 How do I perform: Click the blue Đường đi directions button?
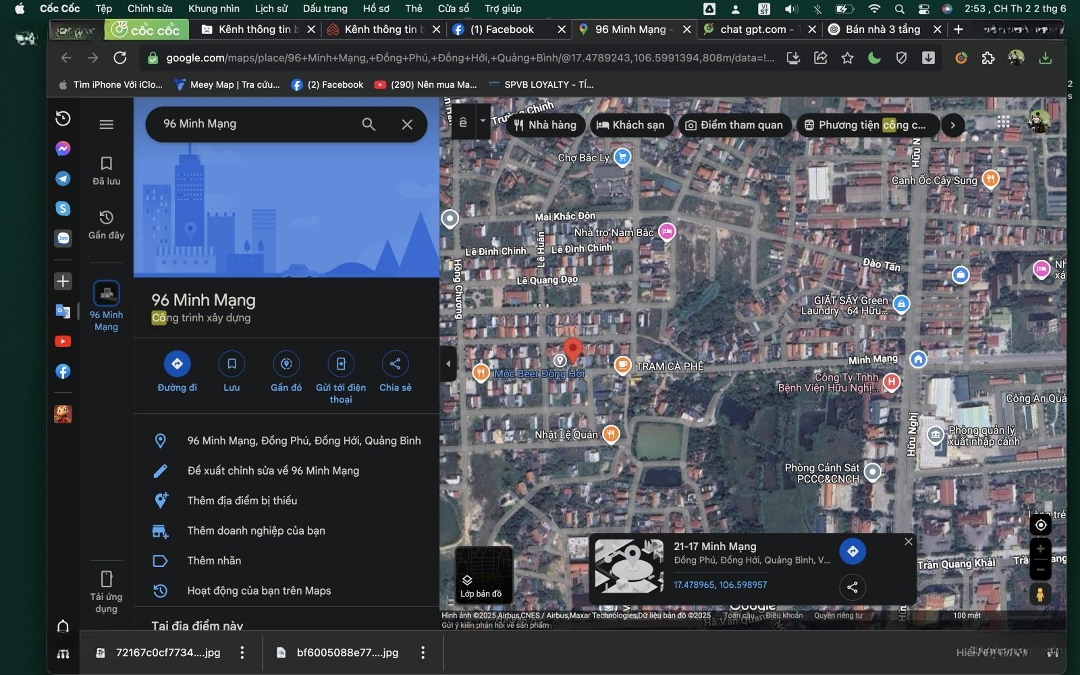click(x=177, y=364)
